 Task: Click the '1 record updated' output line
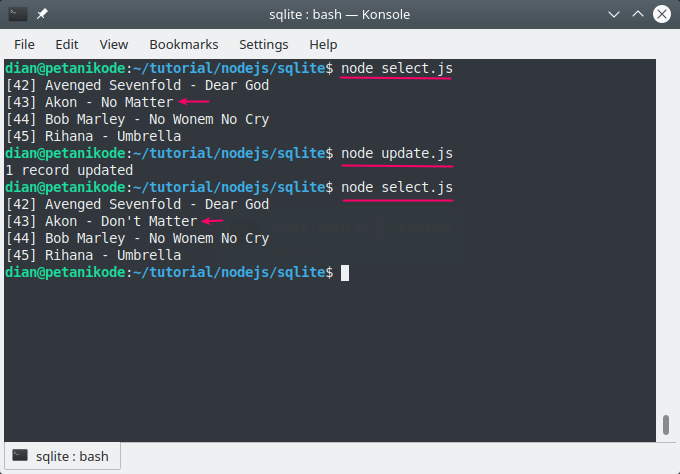[x=69, y=170]
